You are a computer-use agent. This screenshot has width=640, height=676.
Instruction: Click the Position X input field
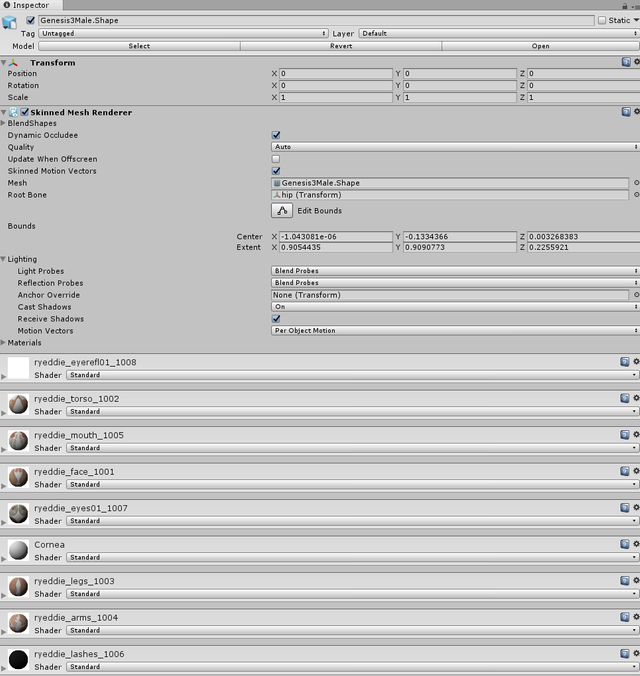click(x=336, y=73)
